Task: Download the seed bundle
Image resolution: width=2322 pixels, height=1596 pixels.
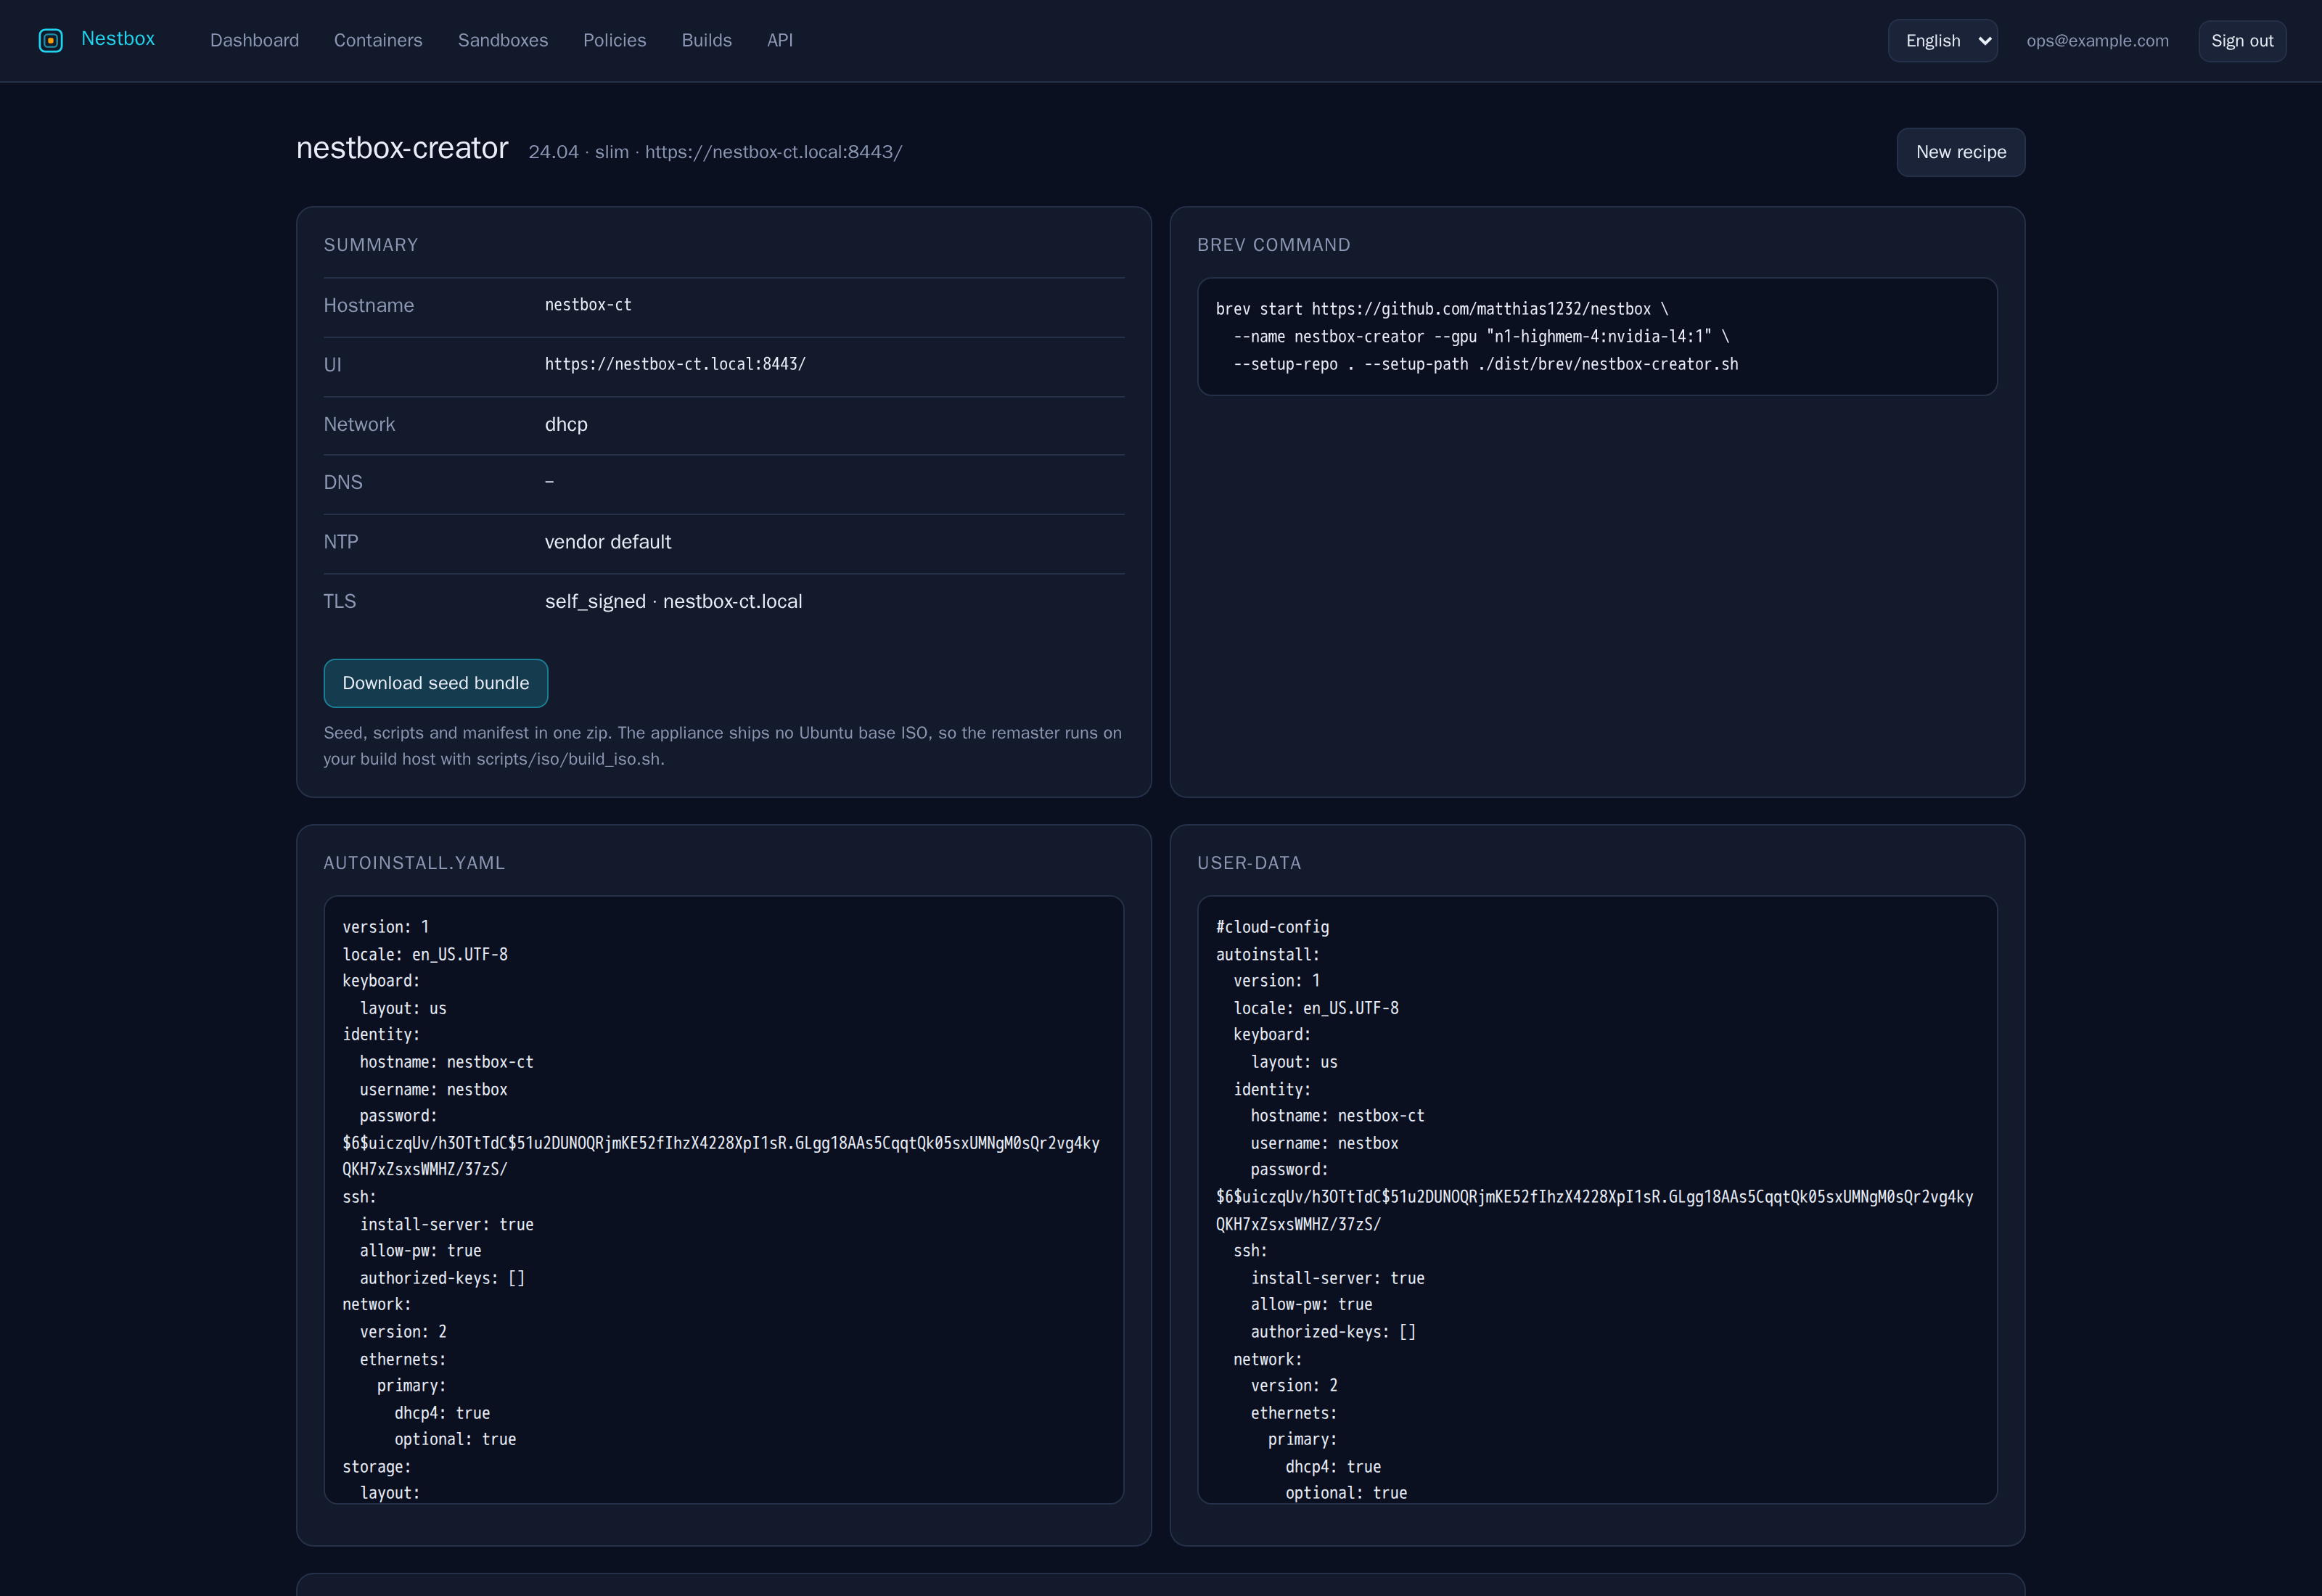Action: tap(435, 683)
